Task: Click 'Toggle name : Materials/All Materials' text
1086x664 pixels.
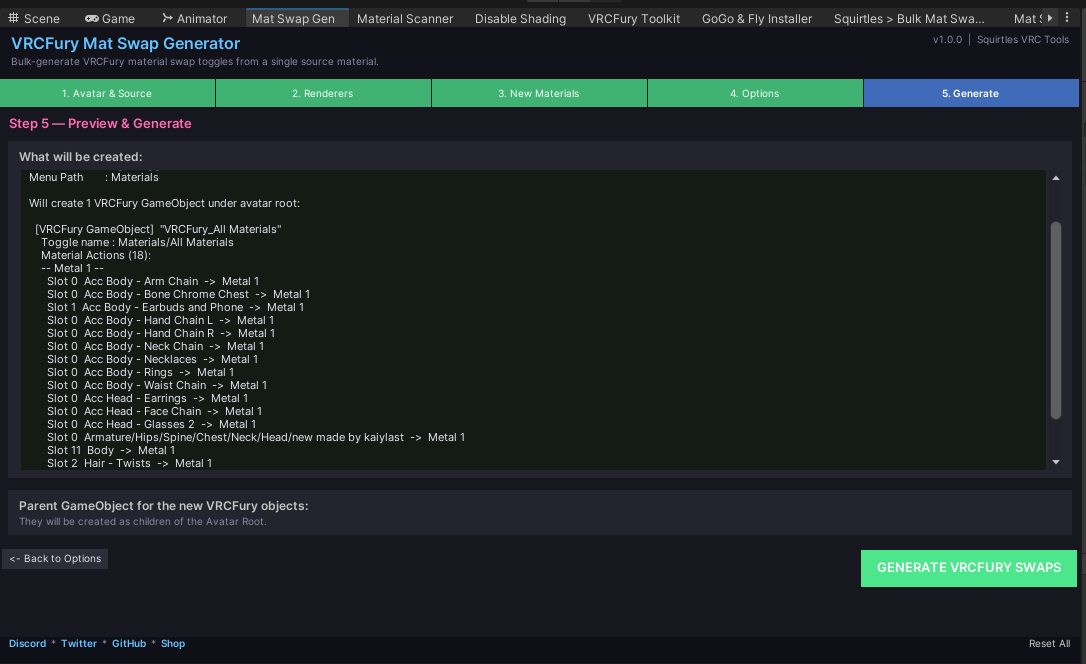Action: coord(137,242)
